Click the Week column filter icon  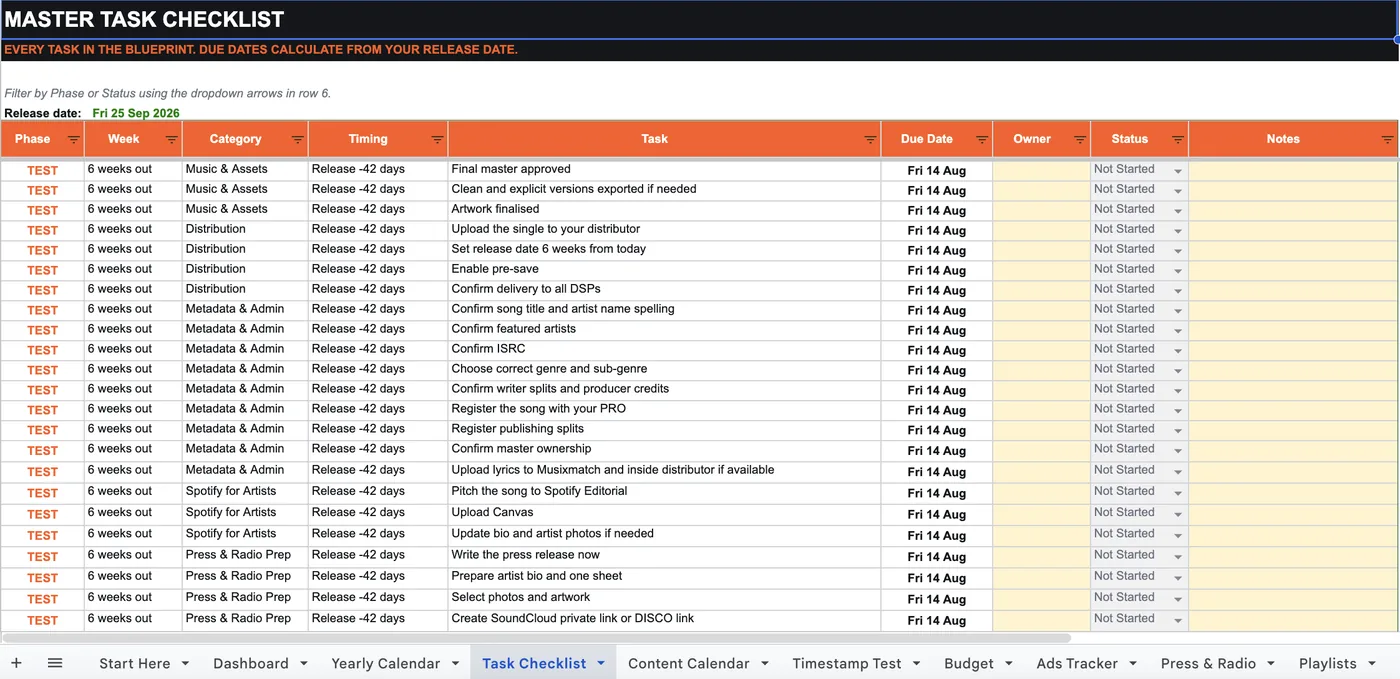171,140
